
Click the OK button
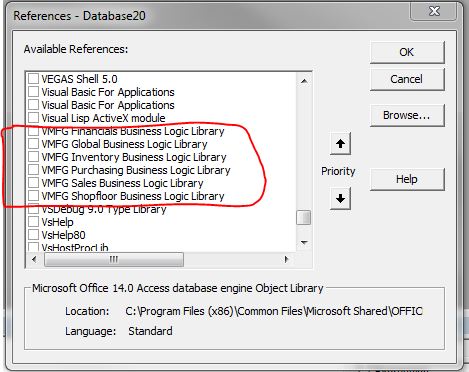(407, 52)
